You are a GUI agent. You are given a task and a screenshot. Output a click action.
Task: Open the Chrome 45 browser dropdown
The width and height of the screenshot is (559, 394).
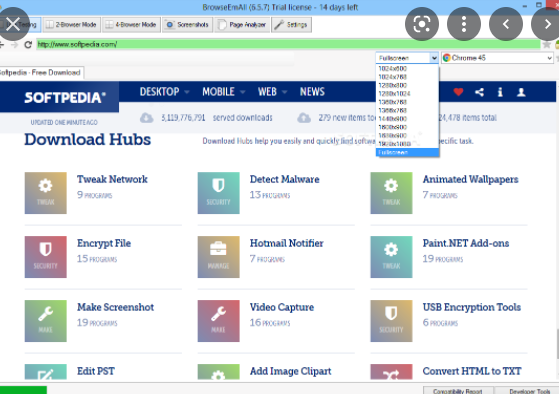tap(497, 58)
